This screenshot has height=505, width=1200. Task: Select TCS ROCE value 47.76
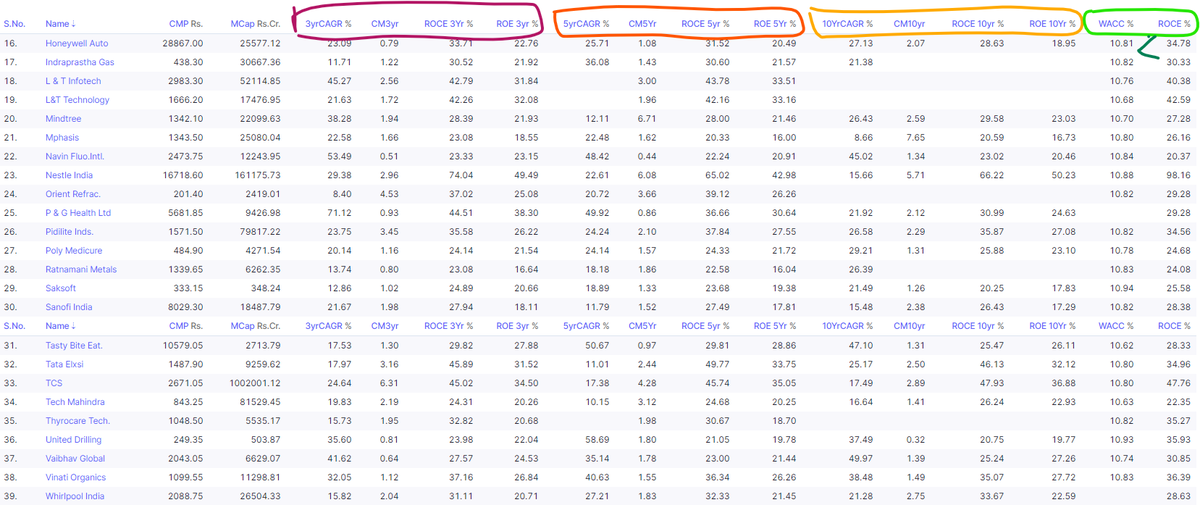[x=1178, y=384]
